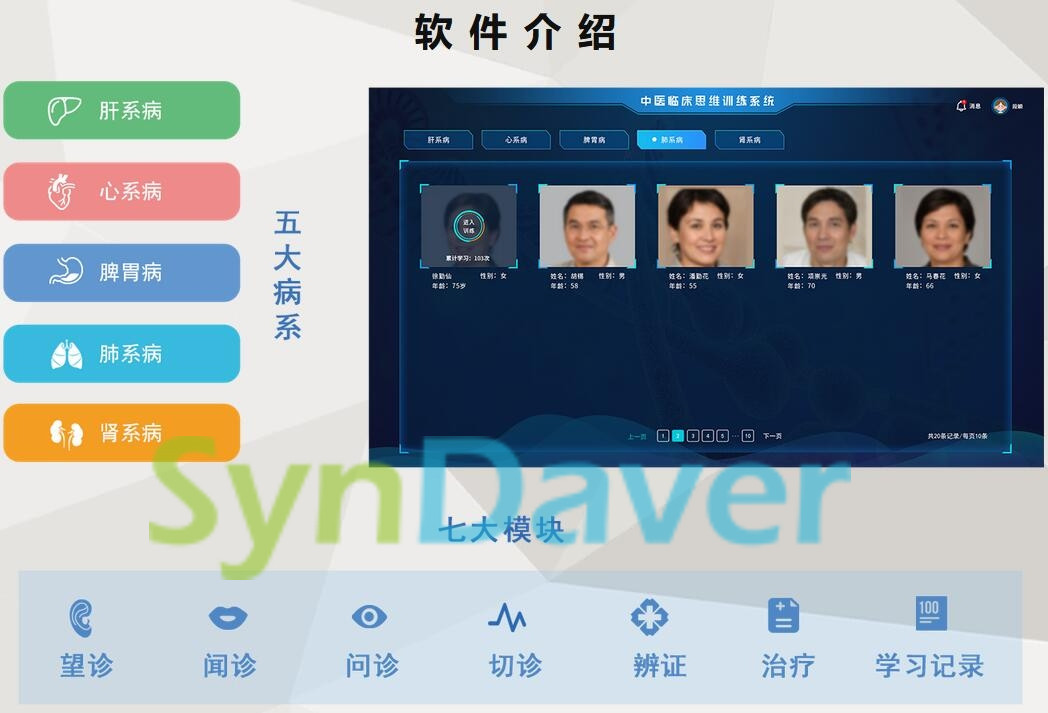Select the 望诊 (inspection) ear icon
Image resolution: width=1048 pixels, height=713 pixels.
click(87, 618)
